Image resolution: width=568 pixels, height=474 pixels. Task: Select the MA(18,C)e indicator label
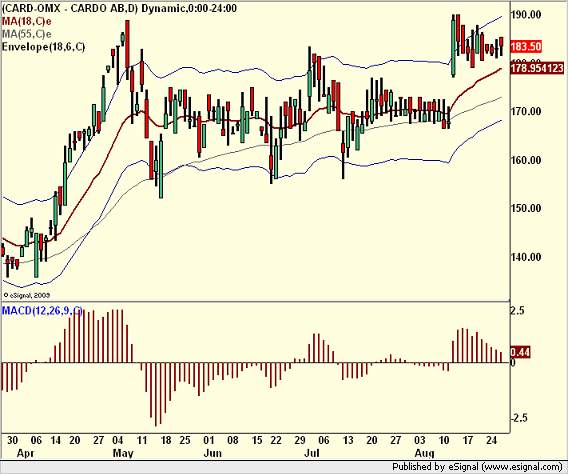[26, 21]
